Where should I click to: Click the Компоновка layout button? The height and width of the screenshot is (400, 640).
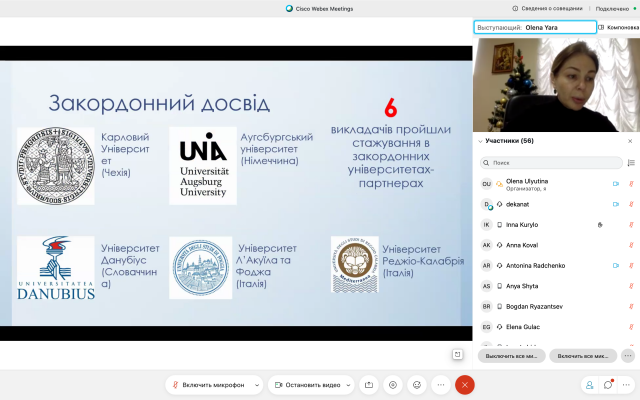click(618, 27)
